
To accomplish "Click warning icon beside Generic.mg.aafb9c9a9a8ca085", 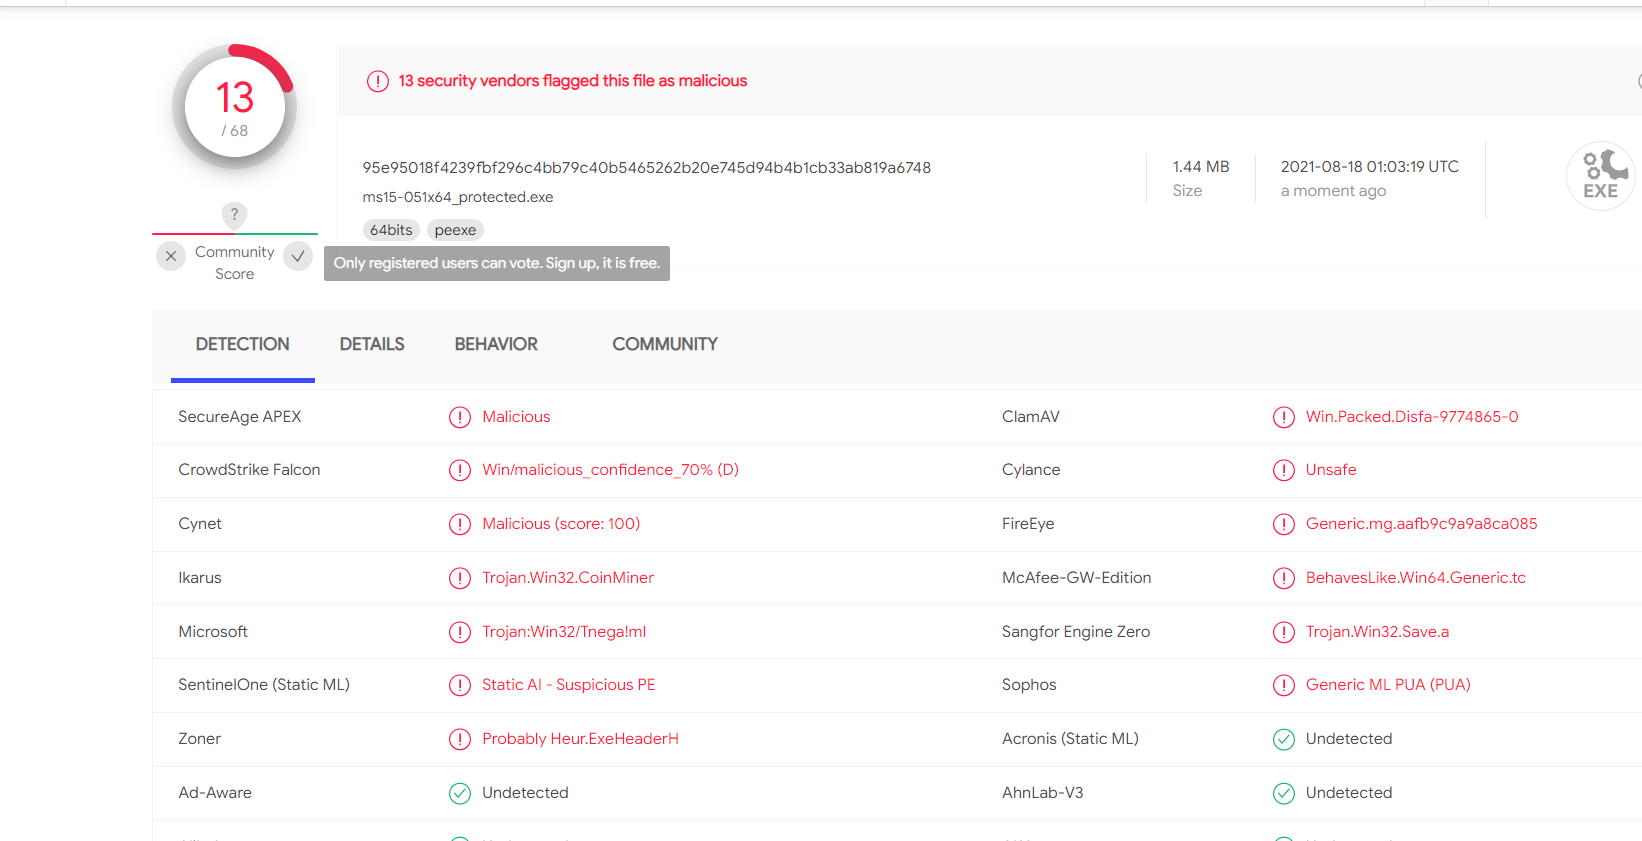I will (x=1284, y=524).
